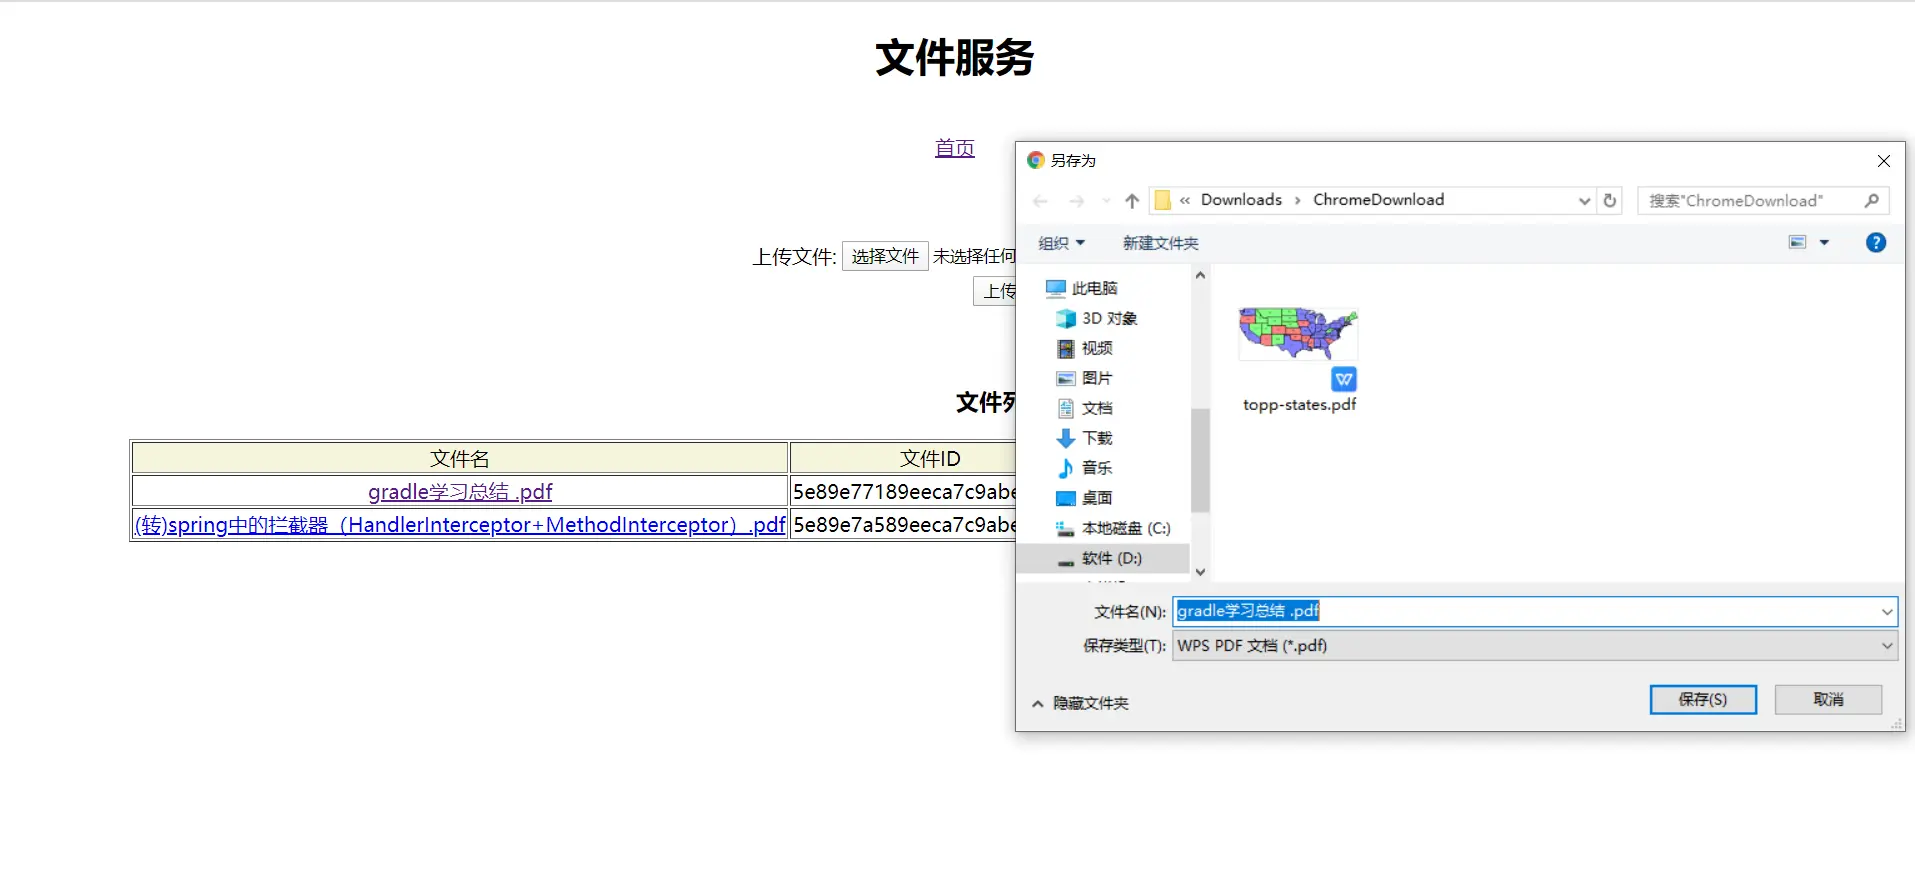This screenshot has width=1915, height=873.
Task: Click the 保存(S) button
Action: (x=1702, y=699)
